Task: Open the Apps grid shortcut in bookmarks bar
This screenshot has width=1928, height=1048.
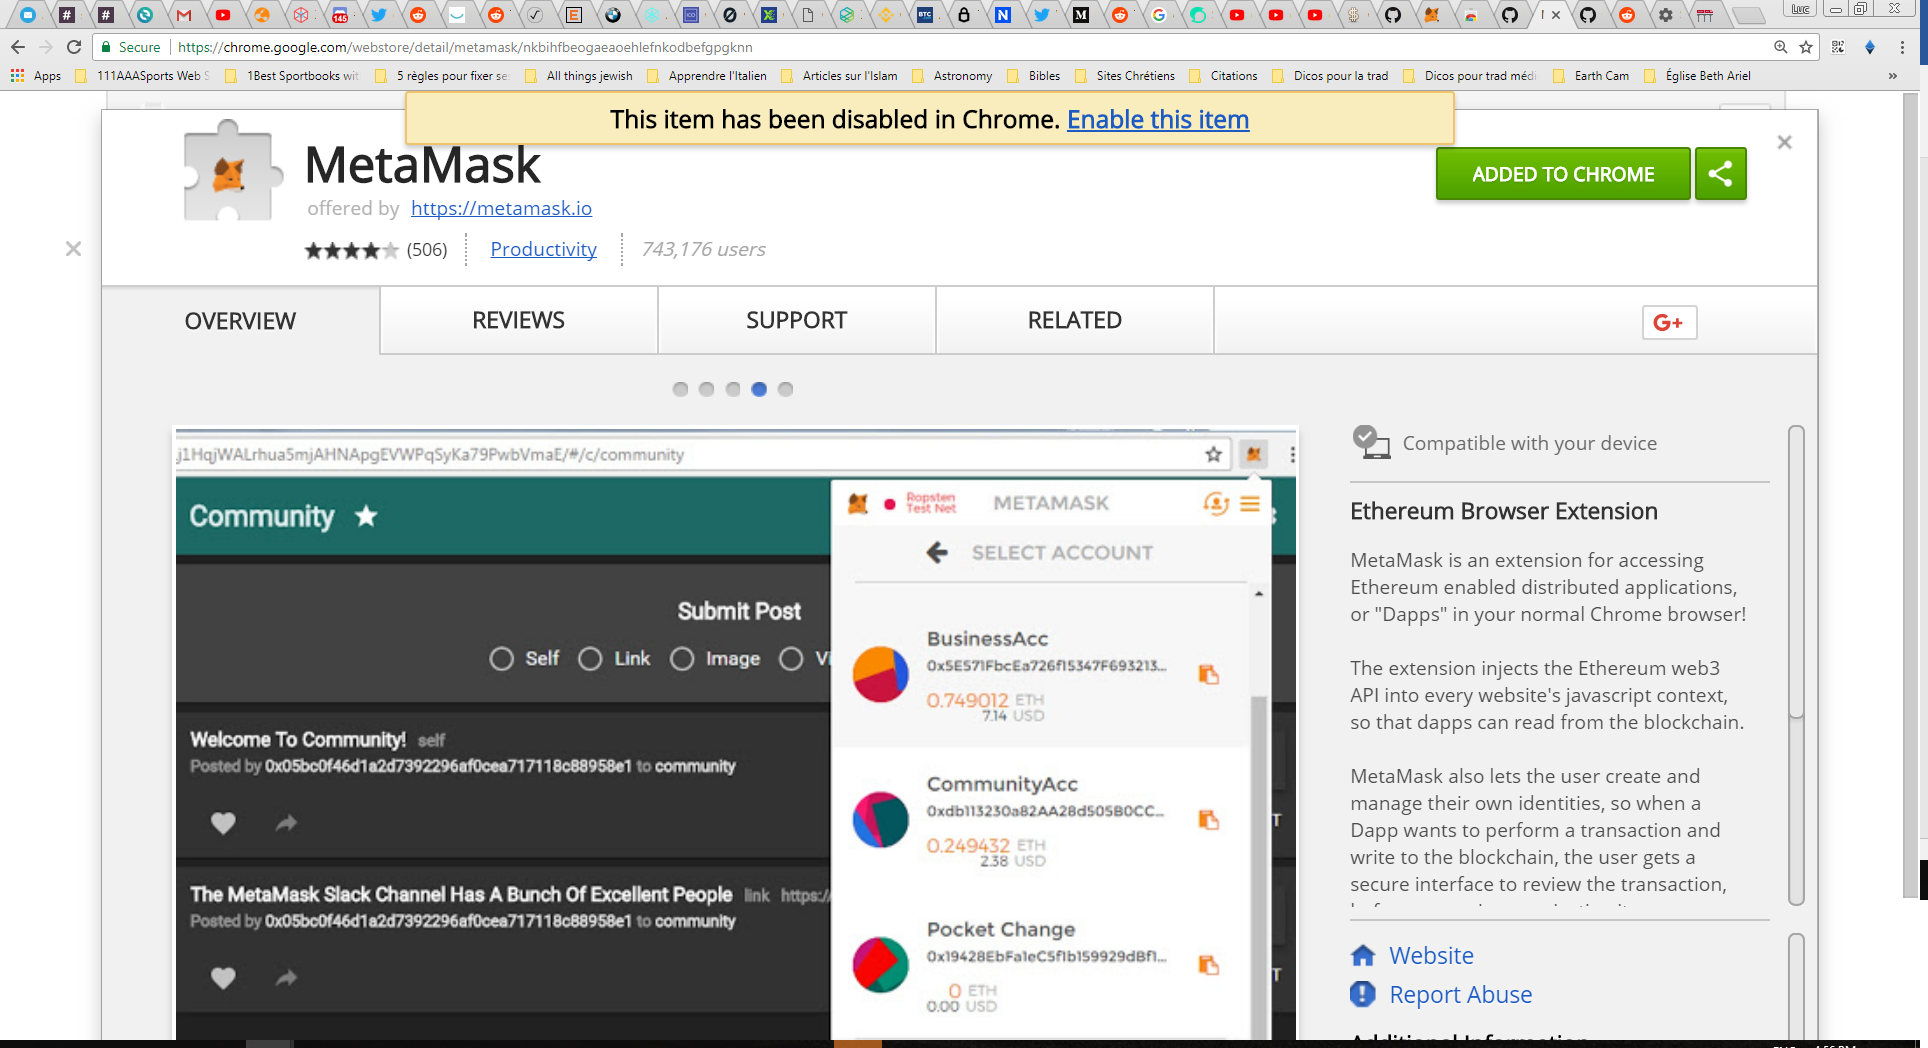Action: (36, 76)
